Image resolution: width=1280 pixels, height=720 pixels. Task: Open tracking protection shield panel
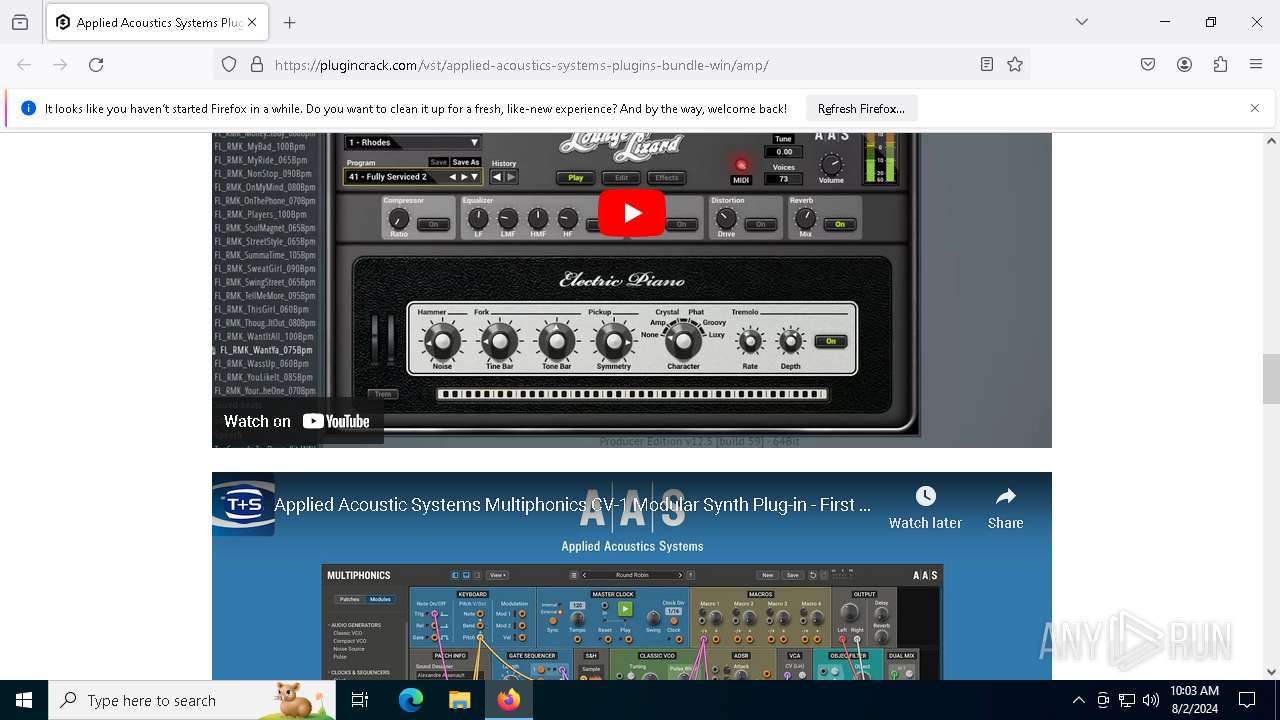229,65
